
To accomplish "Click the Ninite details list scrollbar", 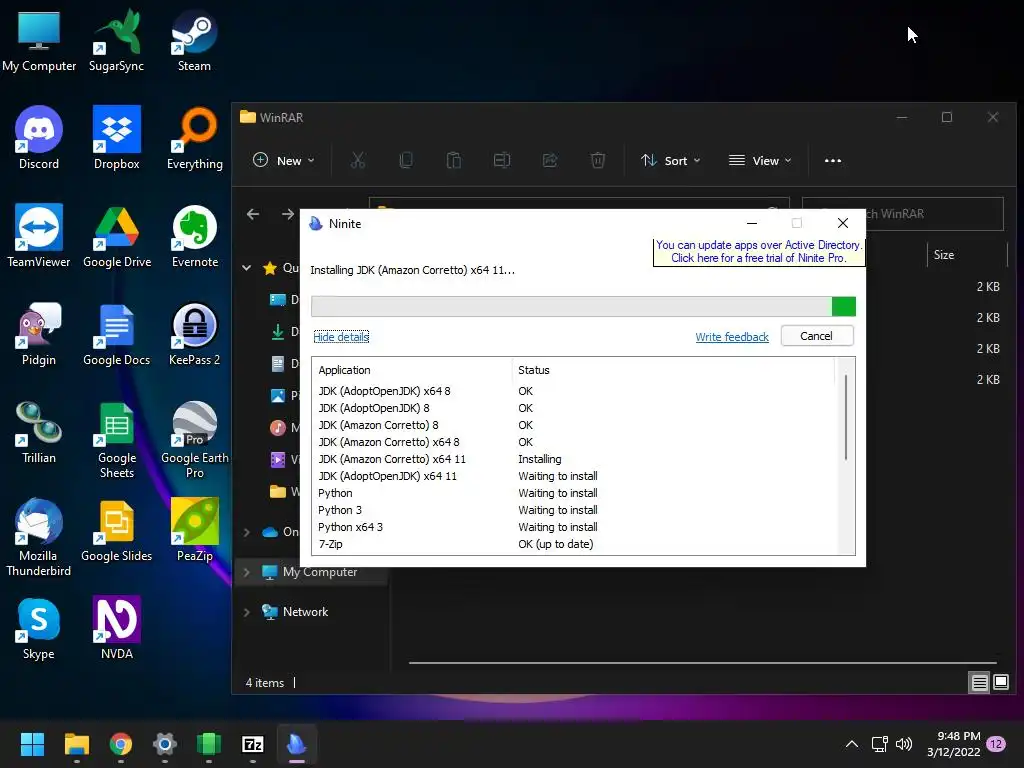I will (846, 418).
